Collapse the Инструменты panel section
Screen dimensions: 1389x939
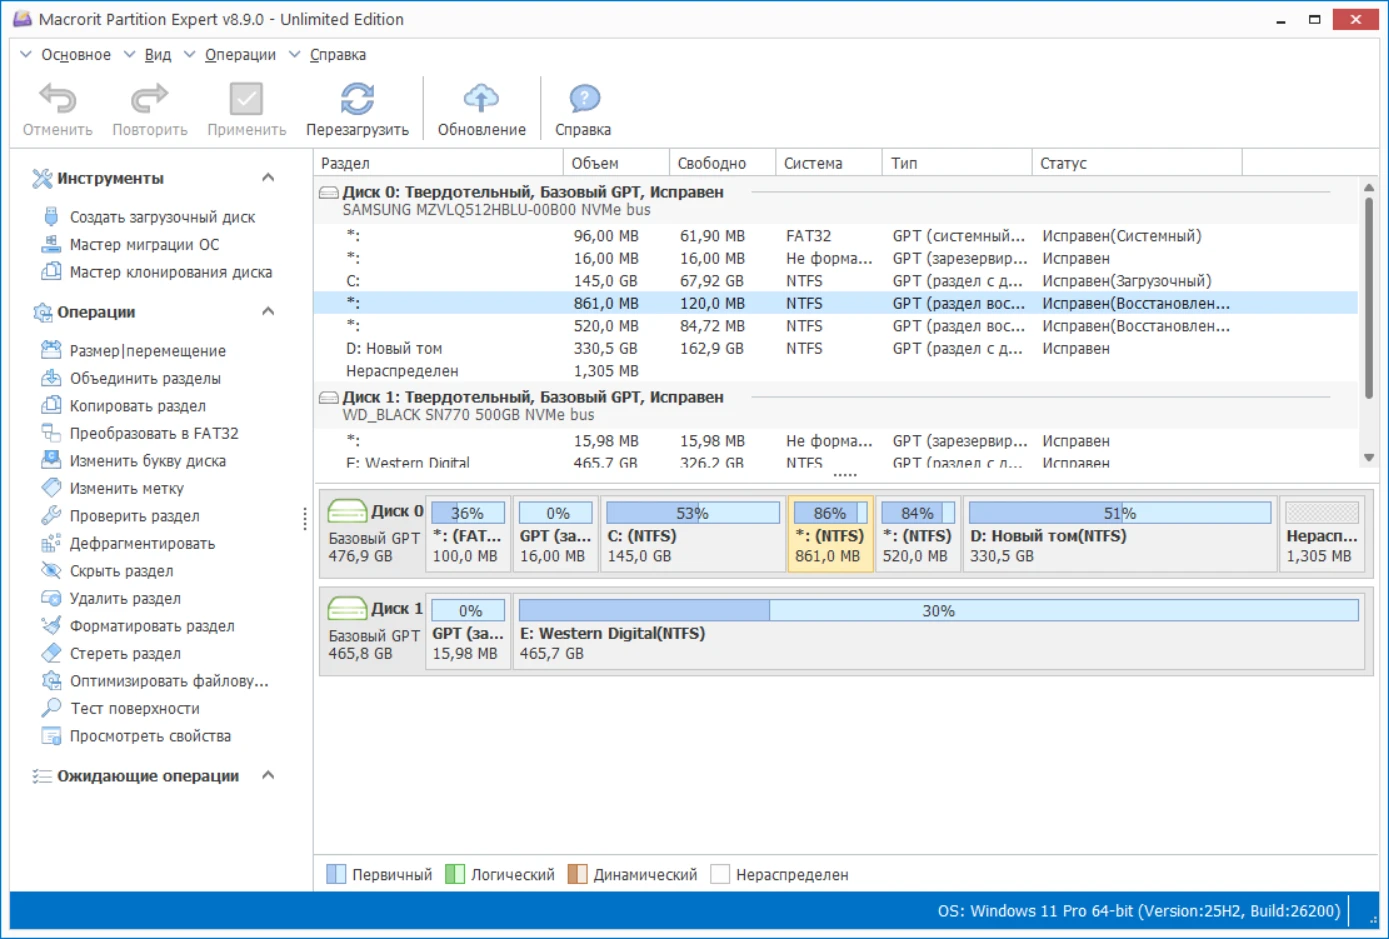point(268,178)
